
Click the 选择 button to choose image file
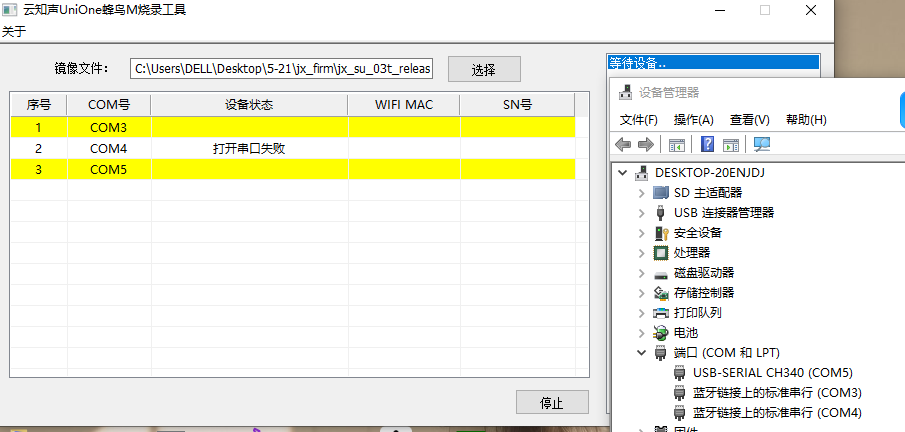pos(484,69)
